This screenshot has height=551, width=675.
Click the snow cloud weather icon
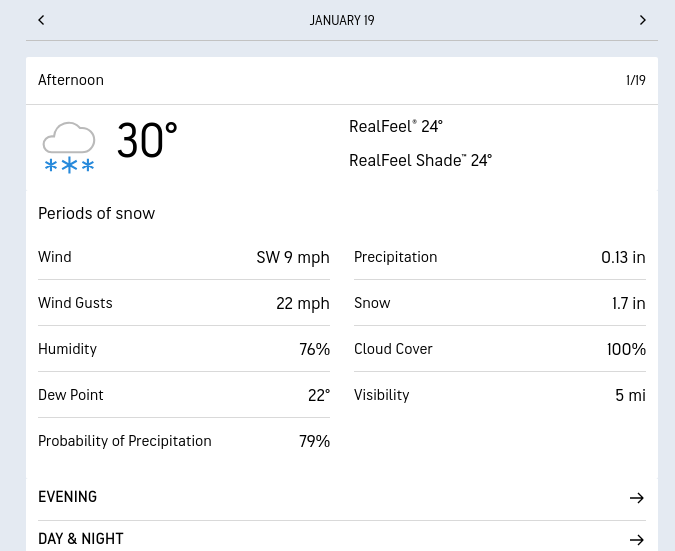click(69, 147)
